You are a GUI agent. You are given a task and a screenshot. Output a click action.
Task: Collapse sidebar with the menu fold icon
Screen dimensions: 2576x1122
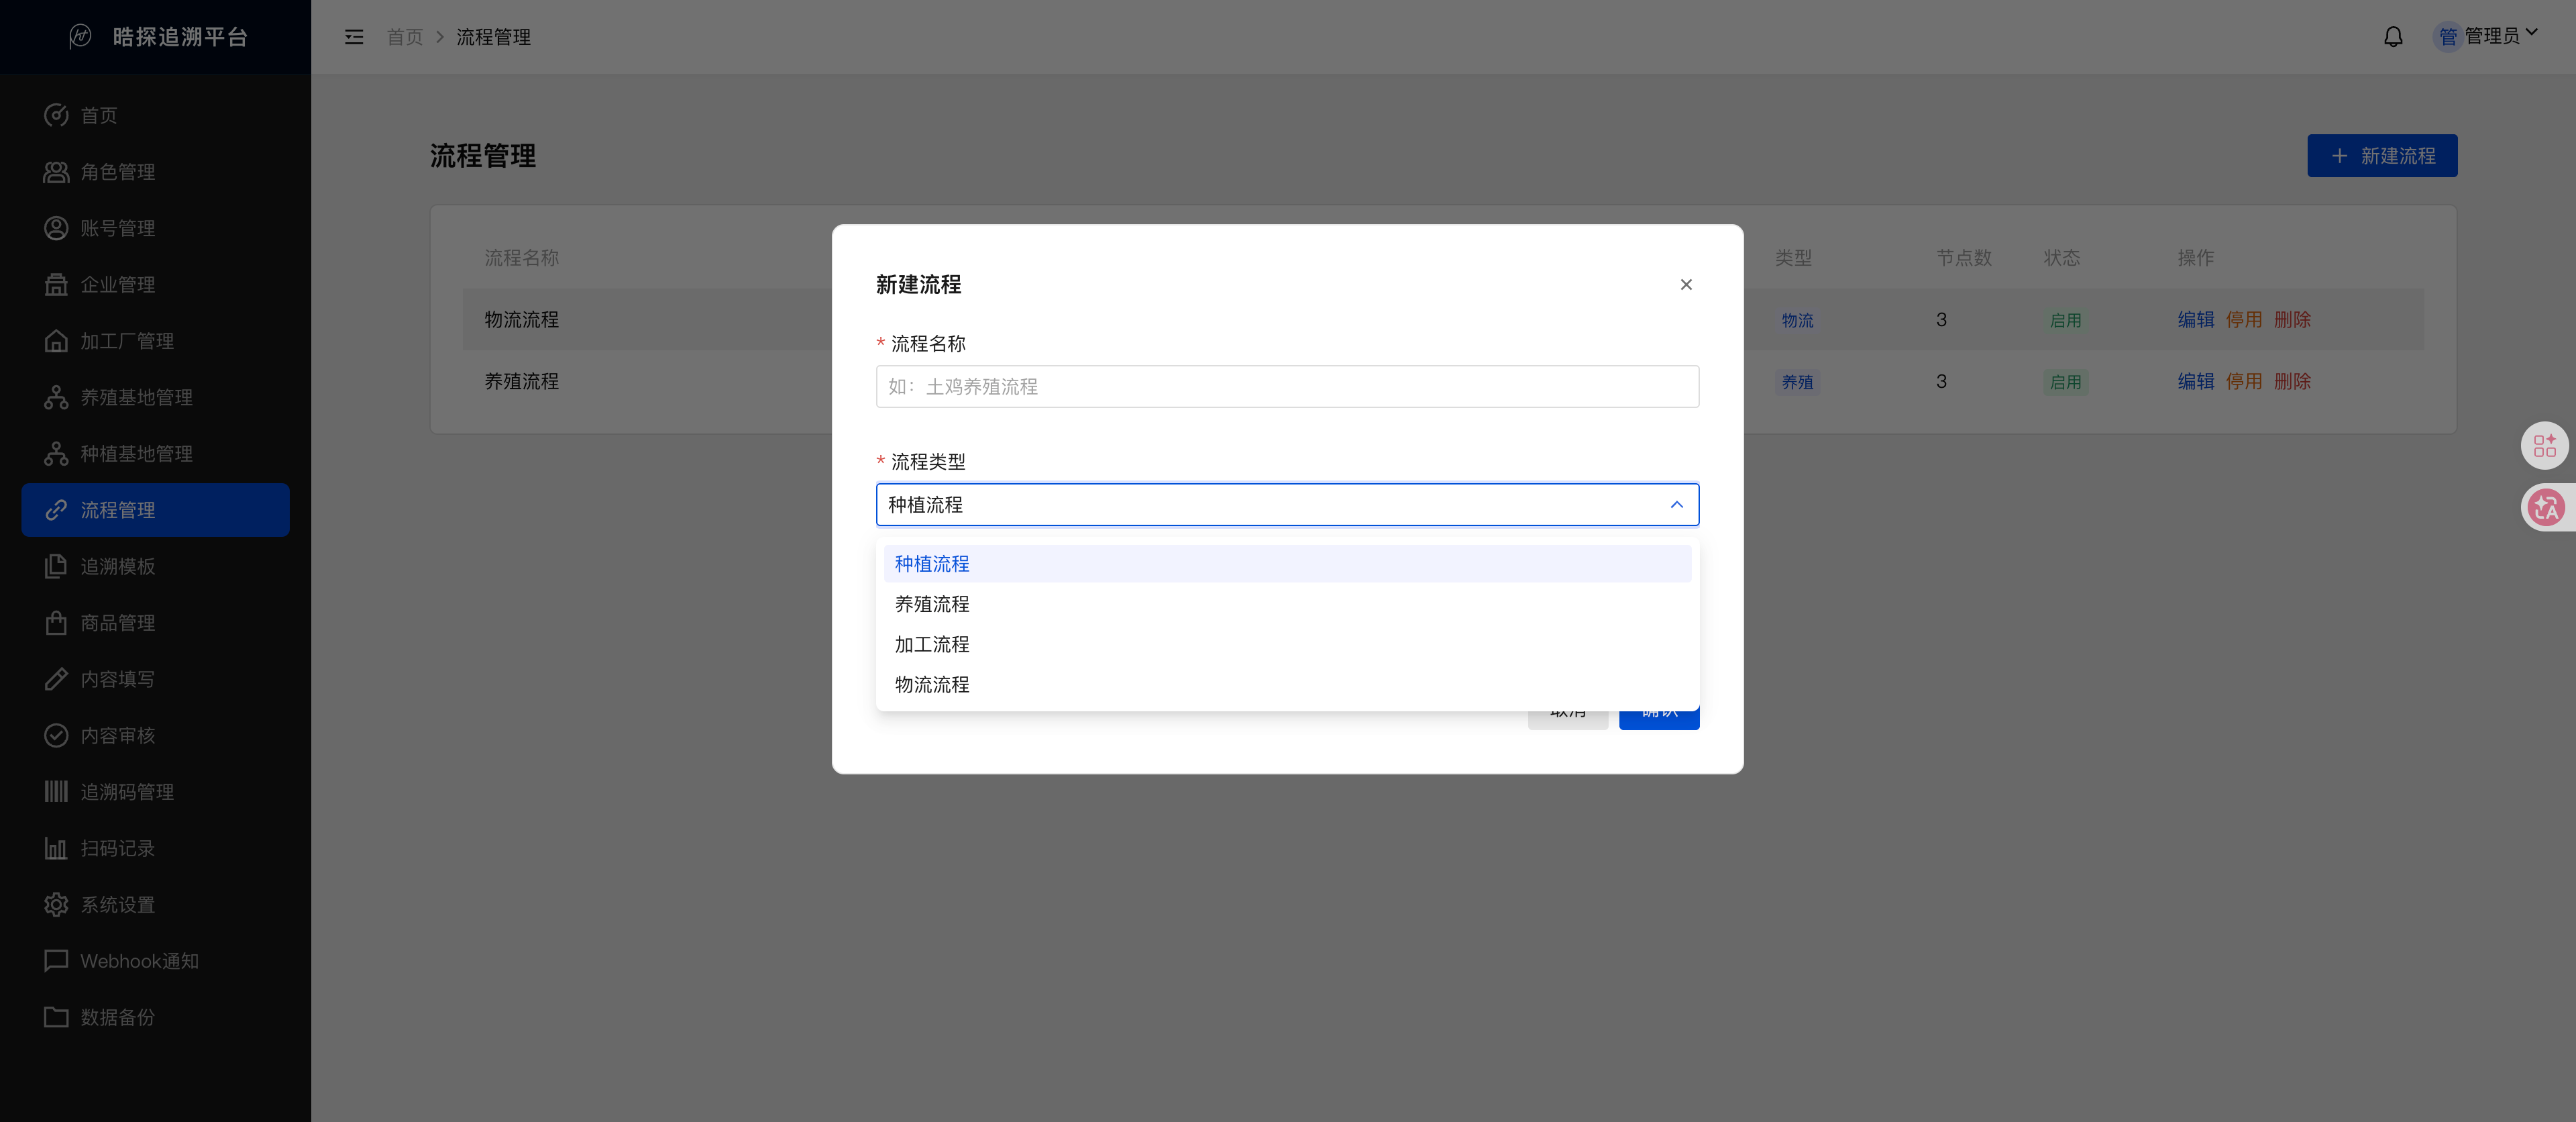354,37
